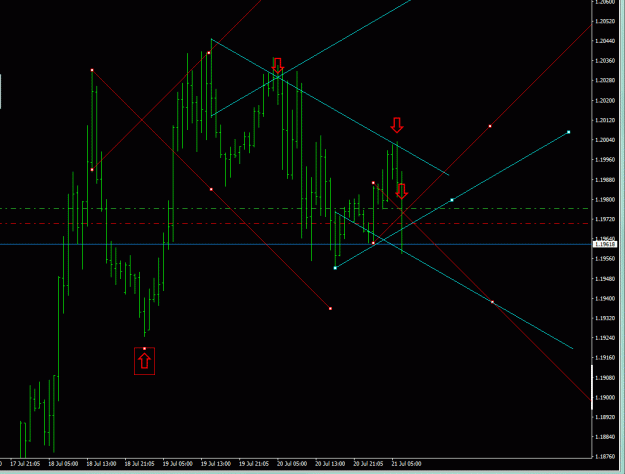
Task: Click the 17 Jul 21:05 time label
Action: (25, 464)
